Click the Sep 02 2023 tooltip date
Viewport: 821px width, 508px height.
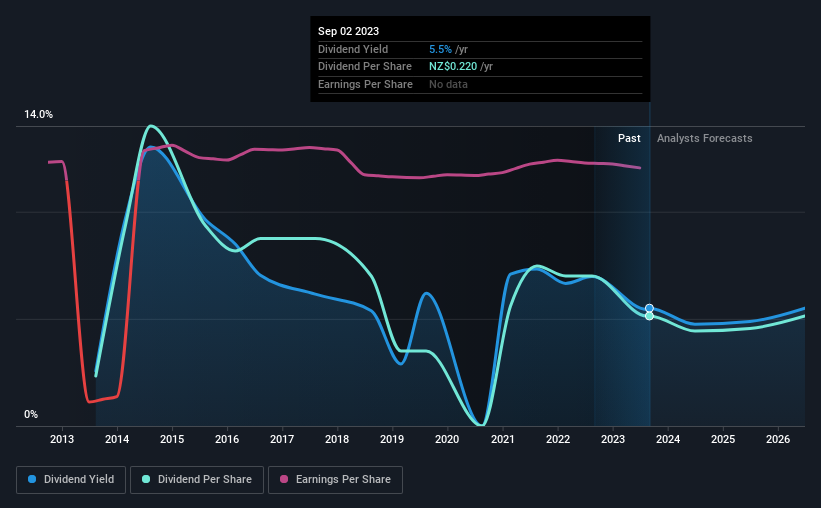348,31
